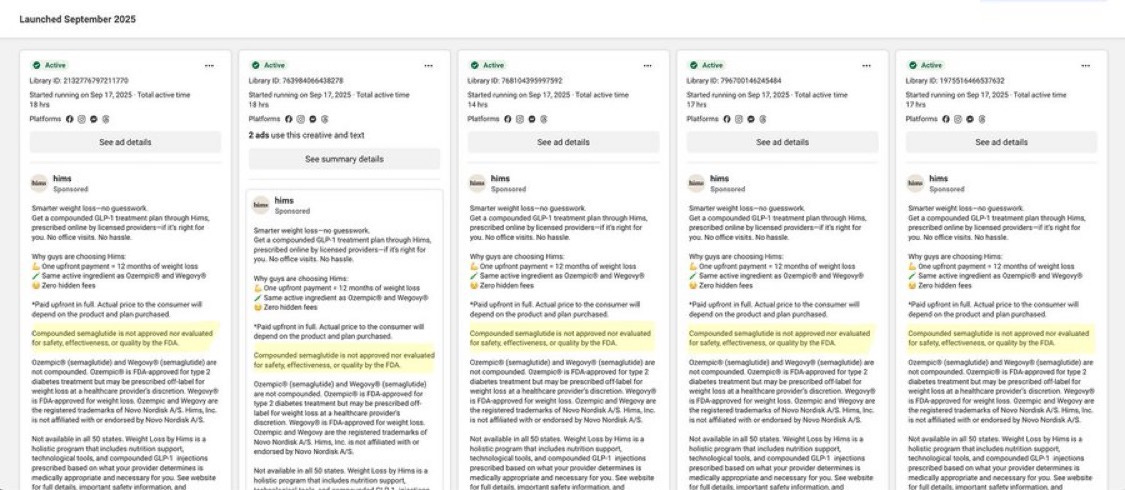Click text 'Library ID: 768104395997592'
The image size is (1125, 490).
515,81
